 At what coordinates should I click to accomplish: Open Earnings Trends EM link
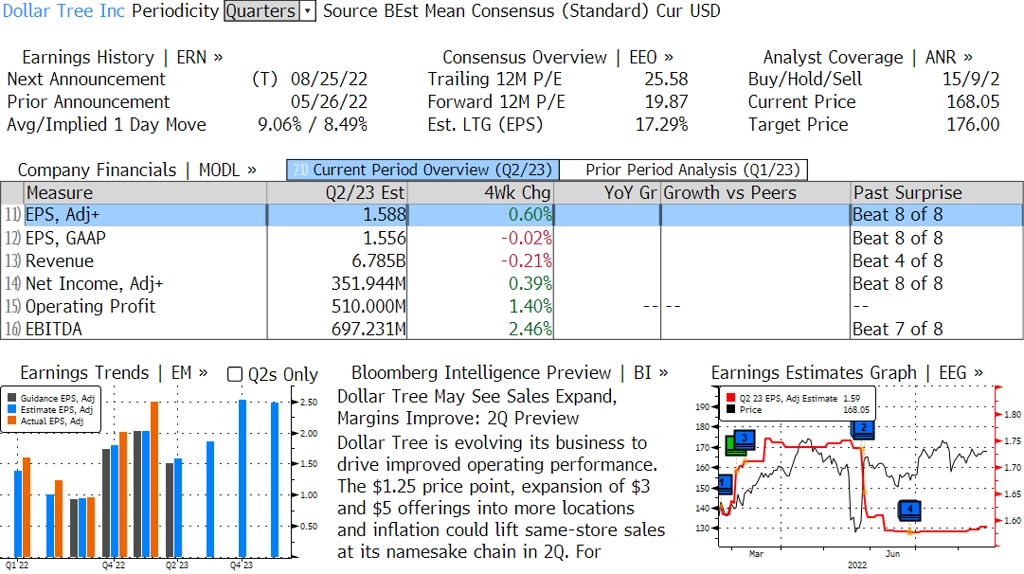pyautogui.click(x=114, y=373)
